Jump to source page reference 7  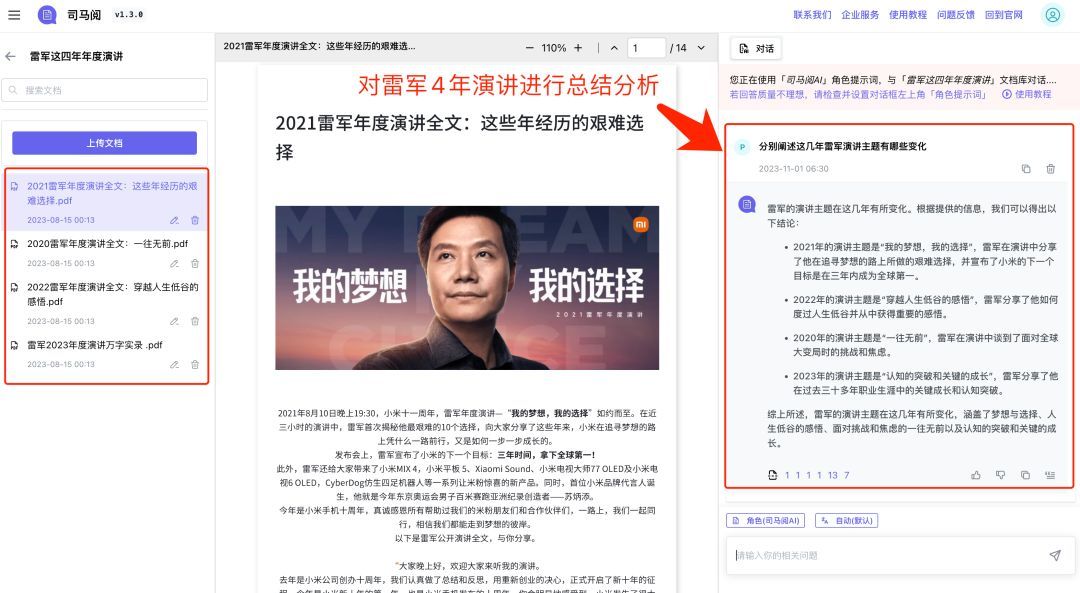pyautogui.click(x=847, y=475)
